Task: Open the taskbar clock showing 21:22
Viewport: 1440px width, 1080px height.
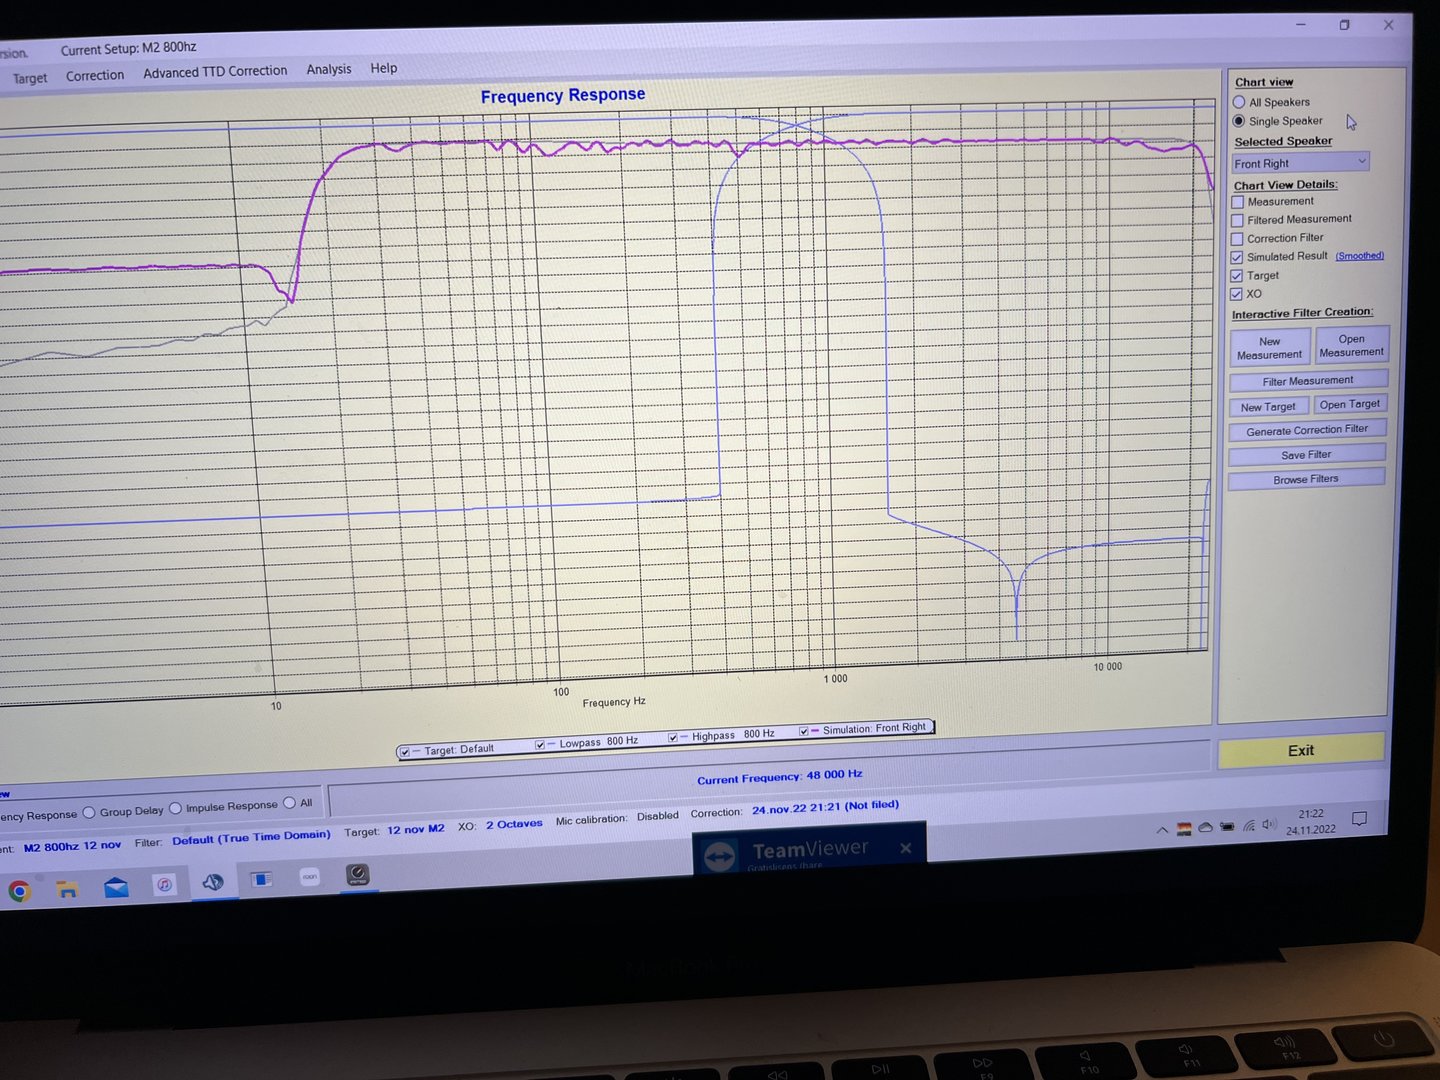Action: [1311, 822]
